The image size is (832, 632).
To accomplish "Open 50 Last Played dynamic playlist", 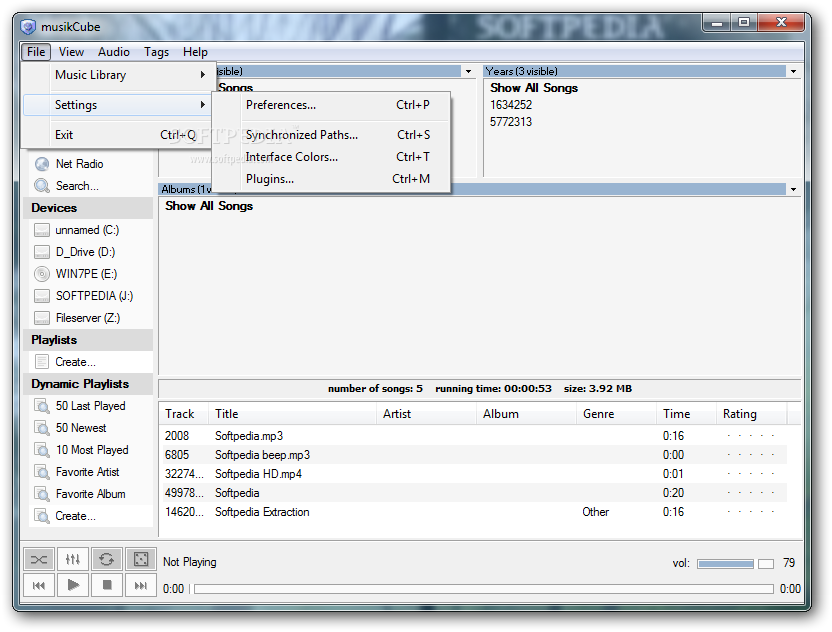I will 90,406.
